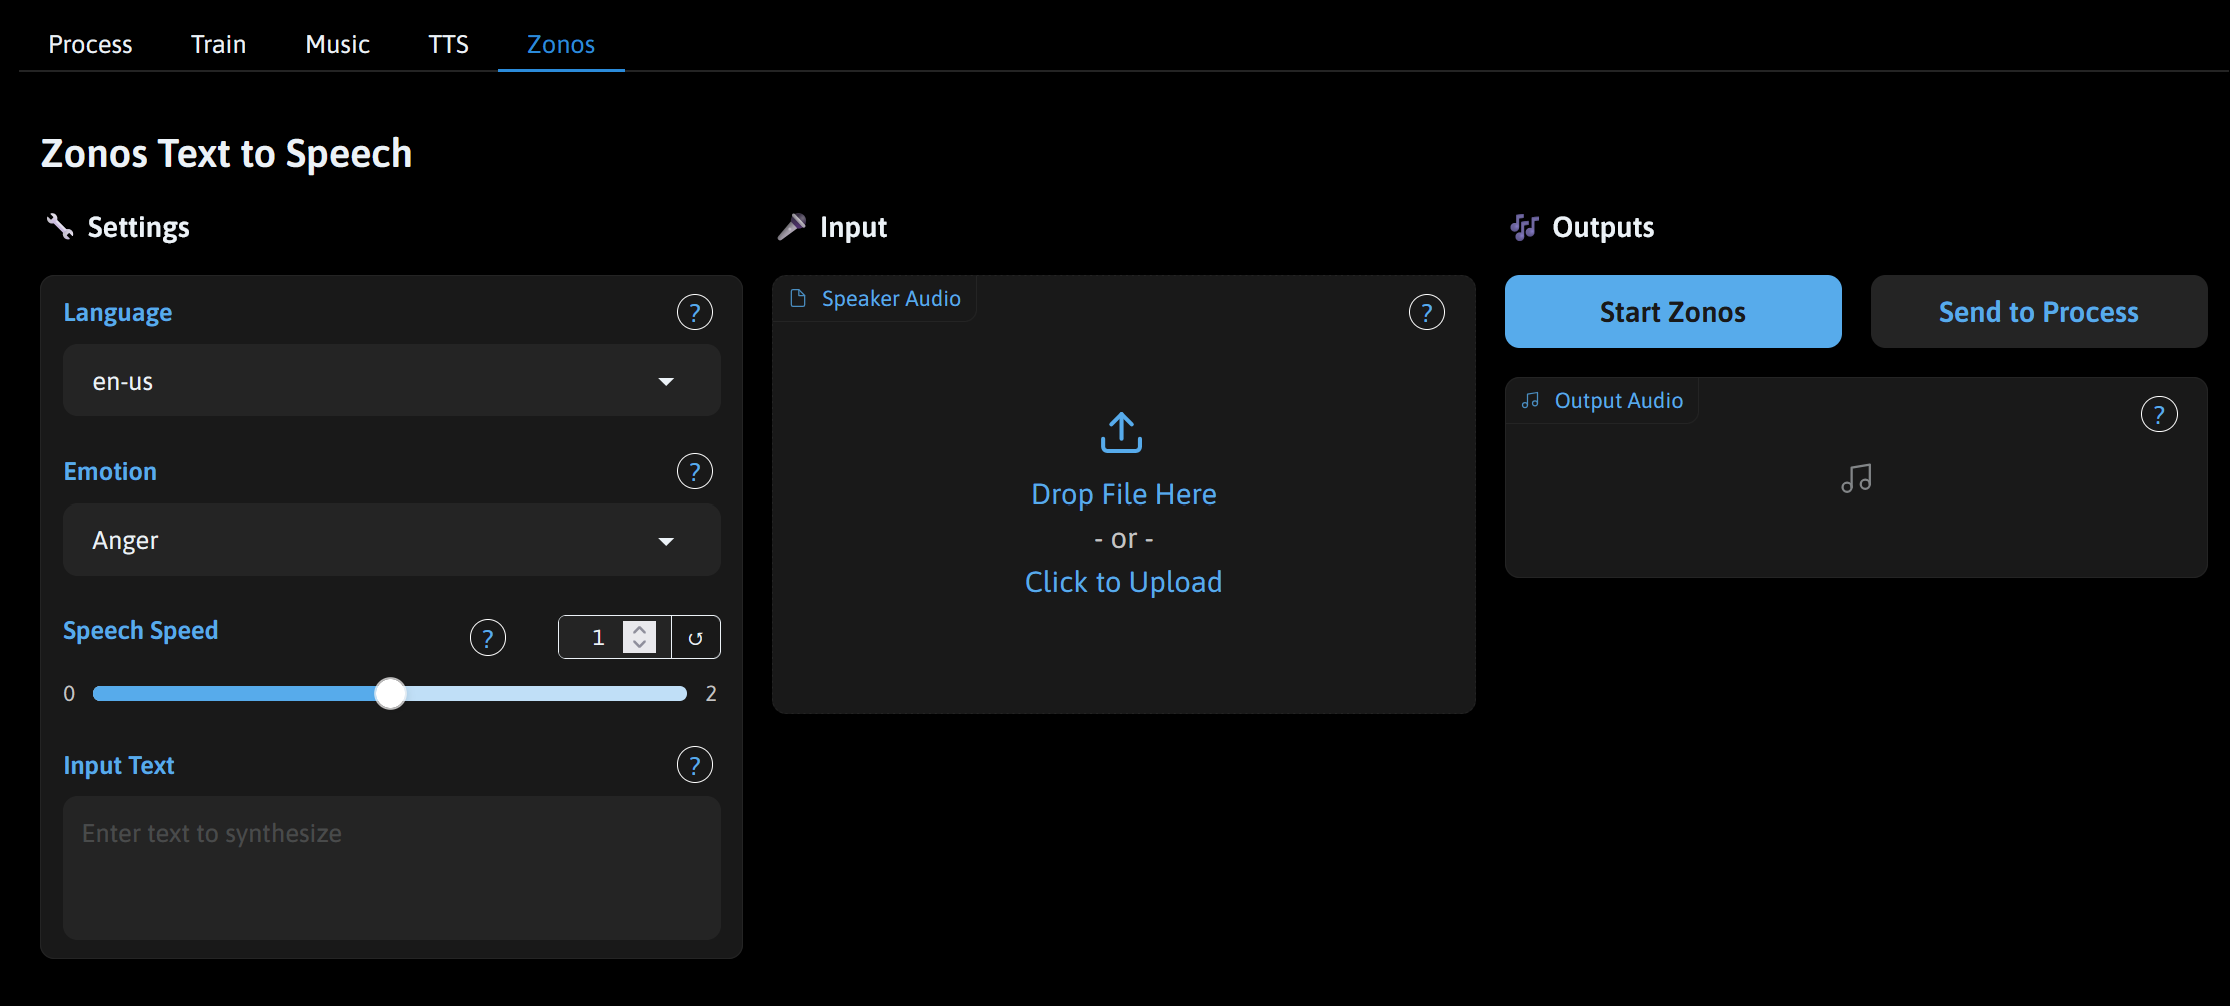Screen dimensions: 2230x1006
Task: Click the Speech Speed label
Action: (140, 631)
